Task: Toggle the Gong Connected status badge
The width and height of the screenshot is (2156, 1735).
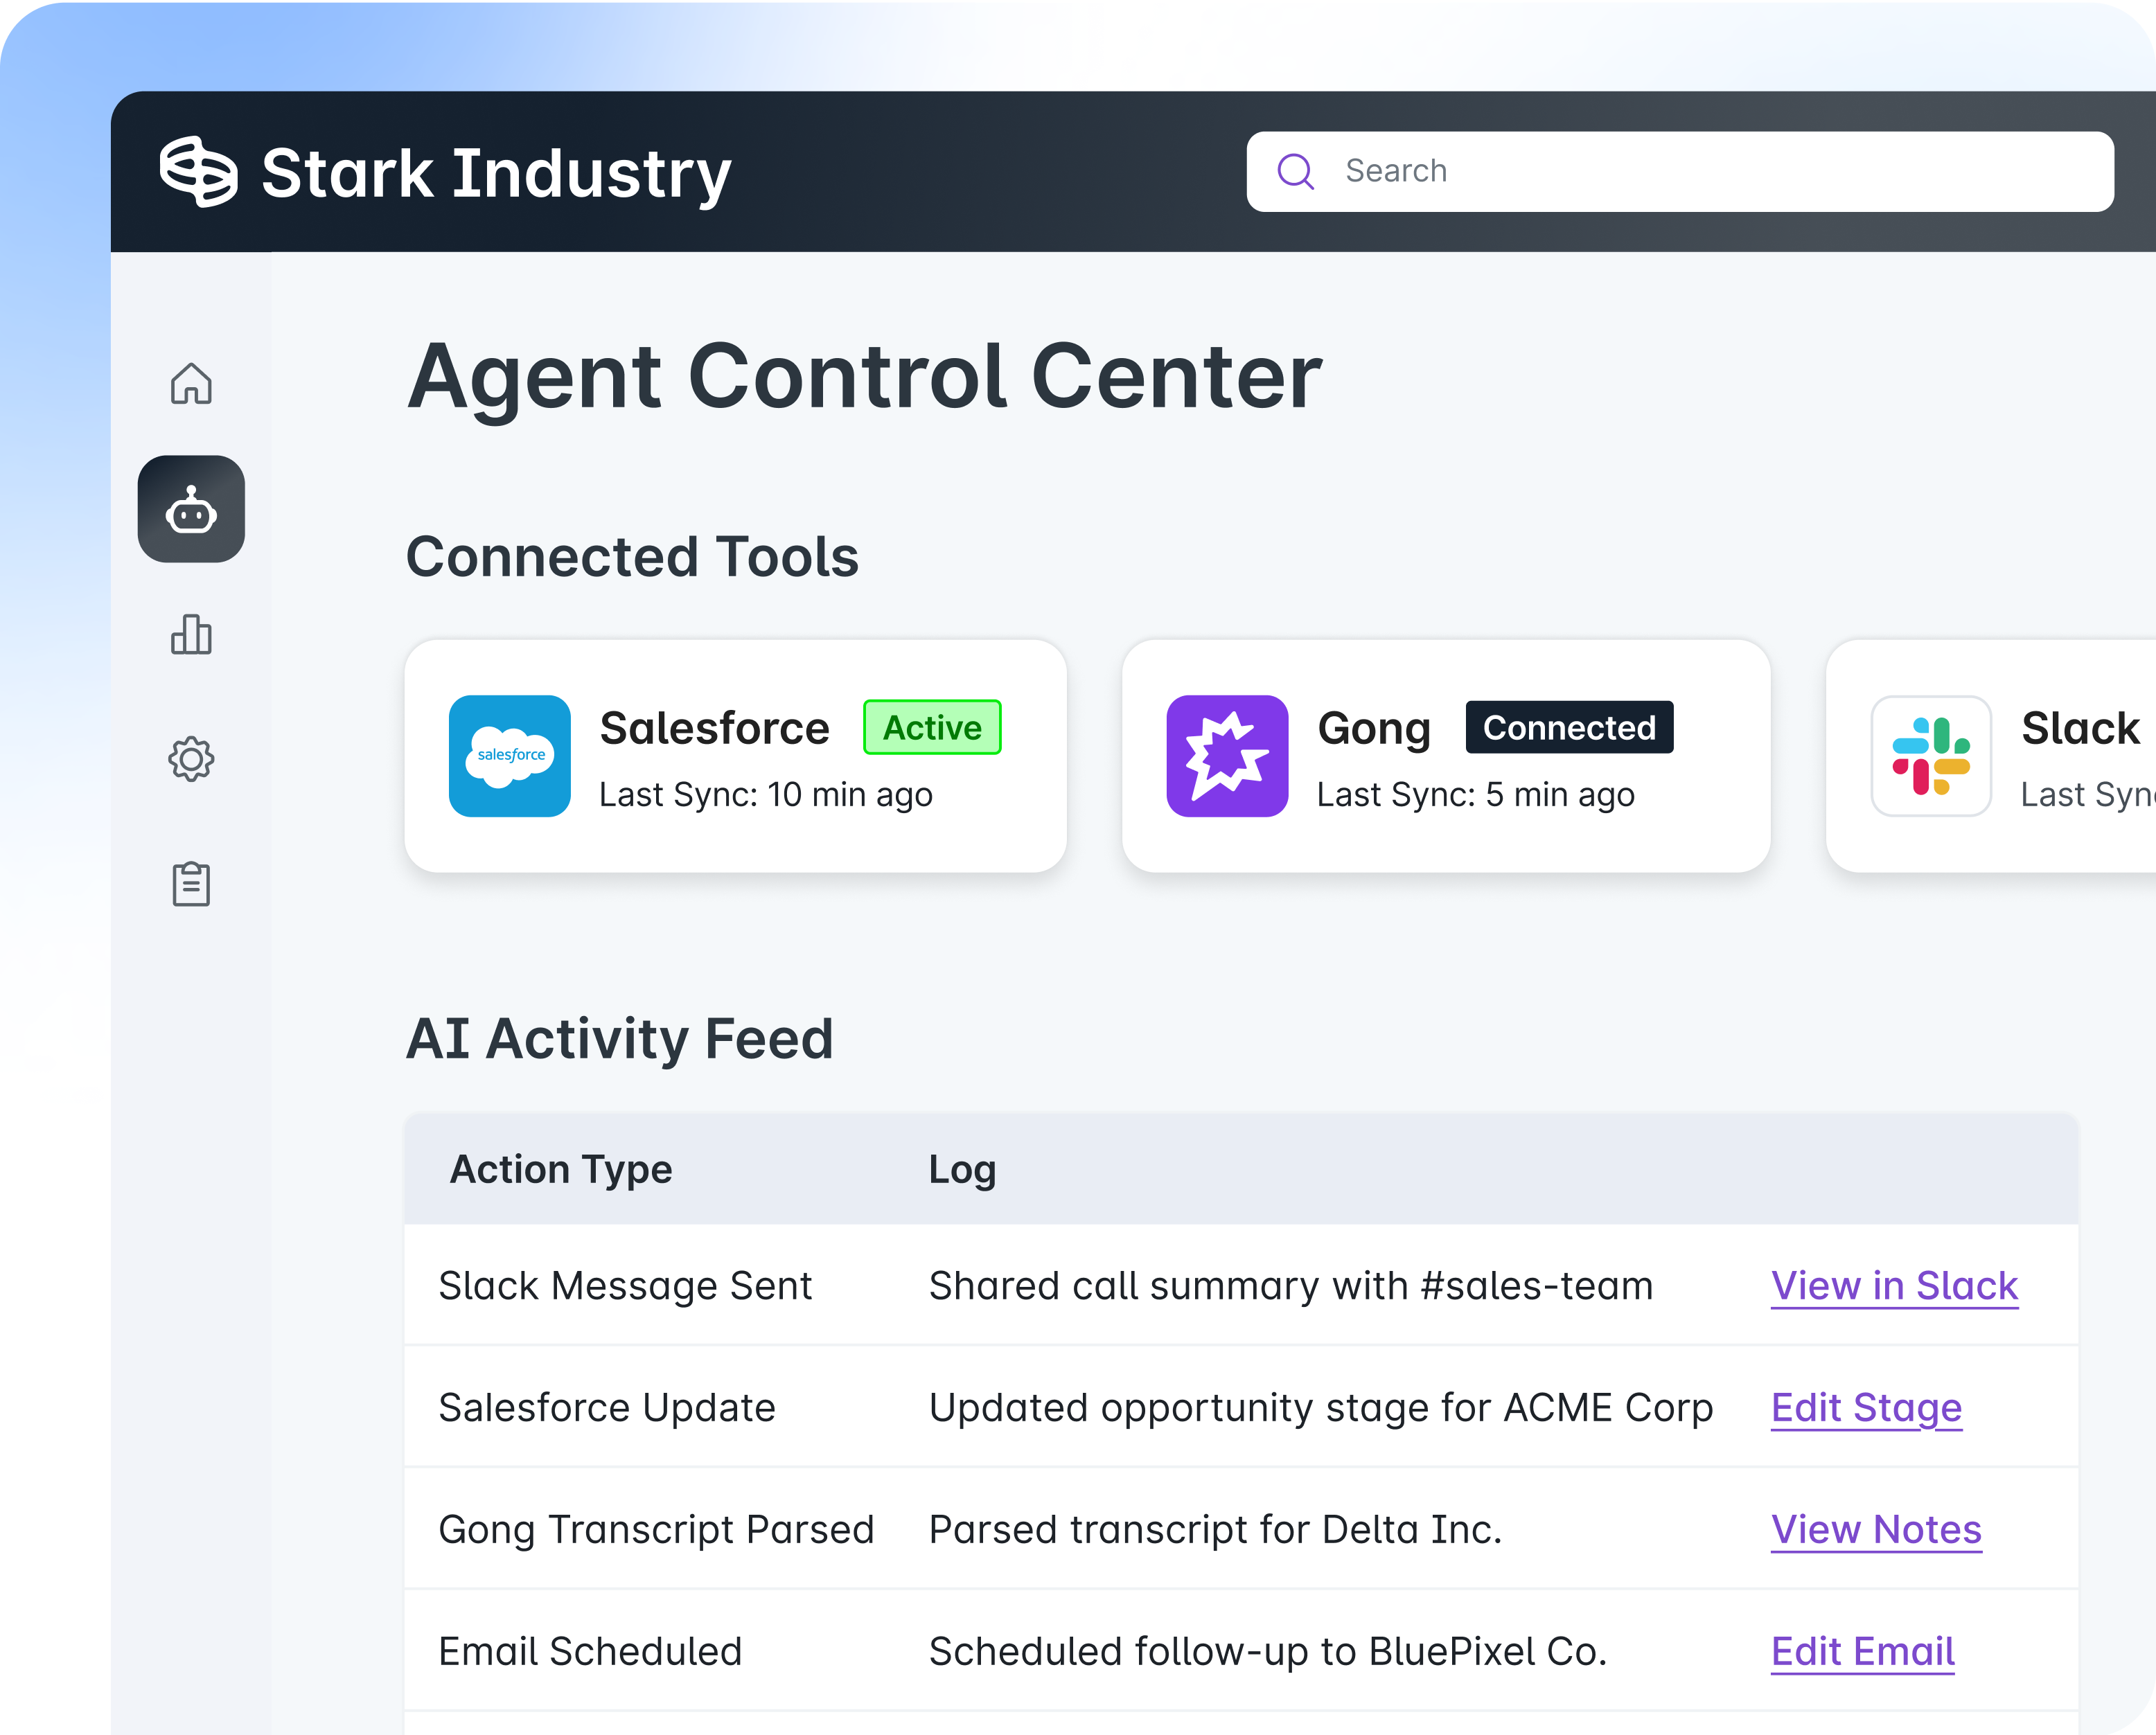Action: [x=1568, y=727]
